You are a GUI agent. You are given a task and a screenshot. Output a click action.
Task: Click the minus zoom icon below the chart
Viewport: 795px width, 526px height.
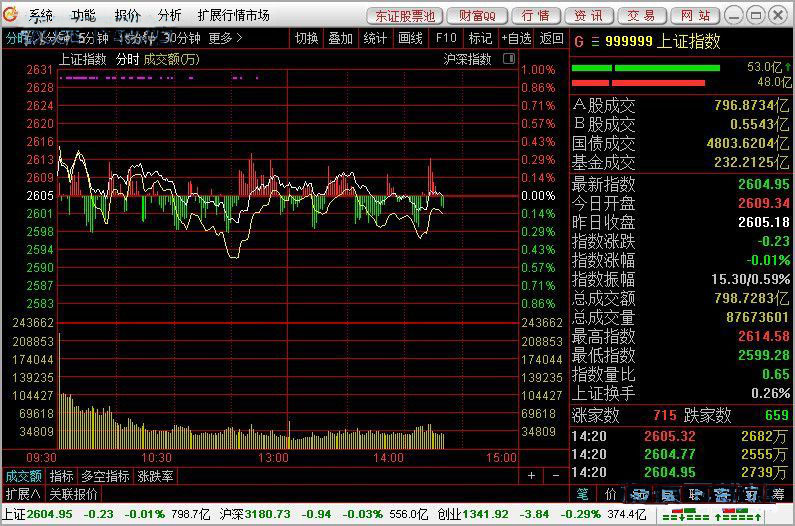555,476
